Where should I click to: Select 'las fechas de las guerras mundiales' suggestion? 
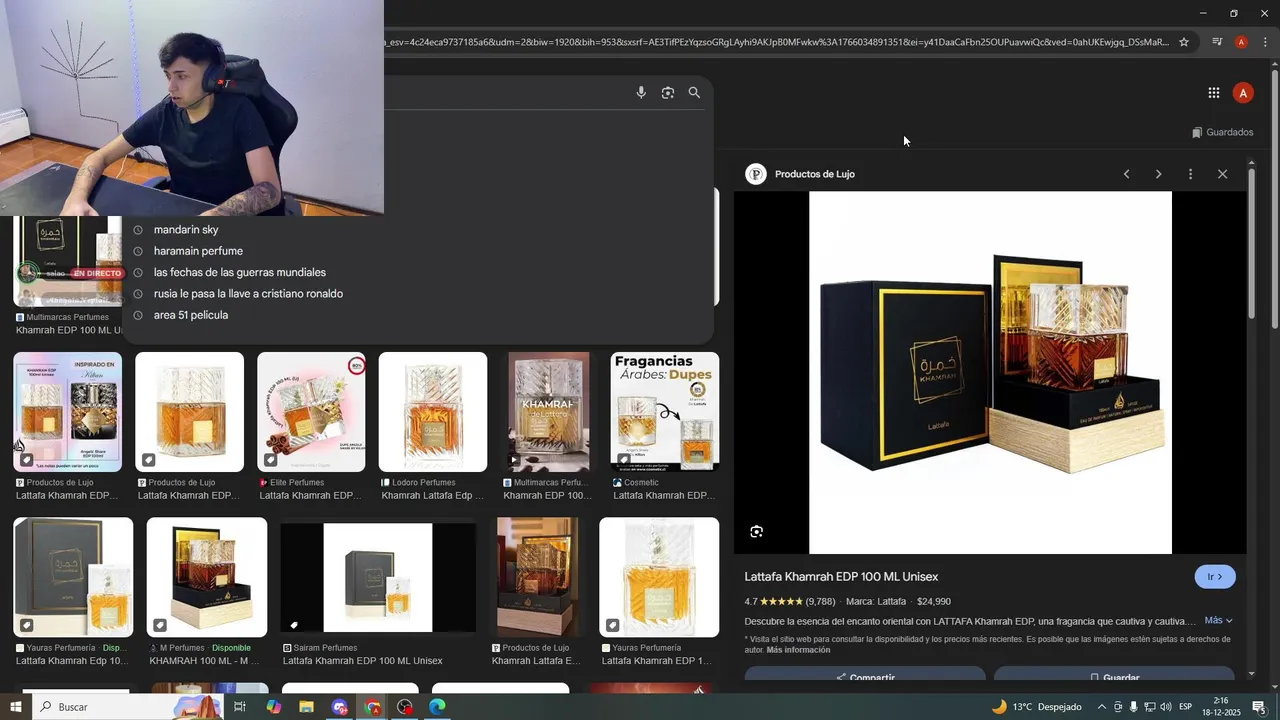(x=240, y=272)
